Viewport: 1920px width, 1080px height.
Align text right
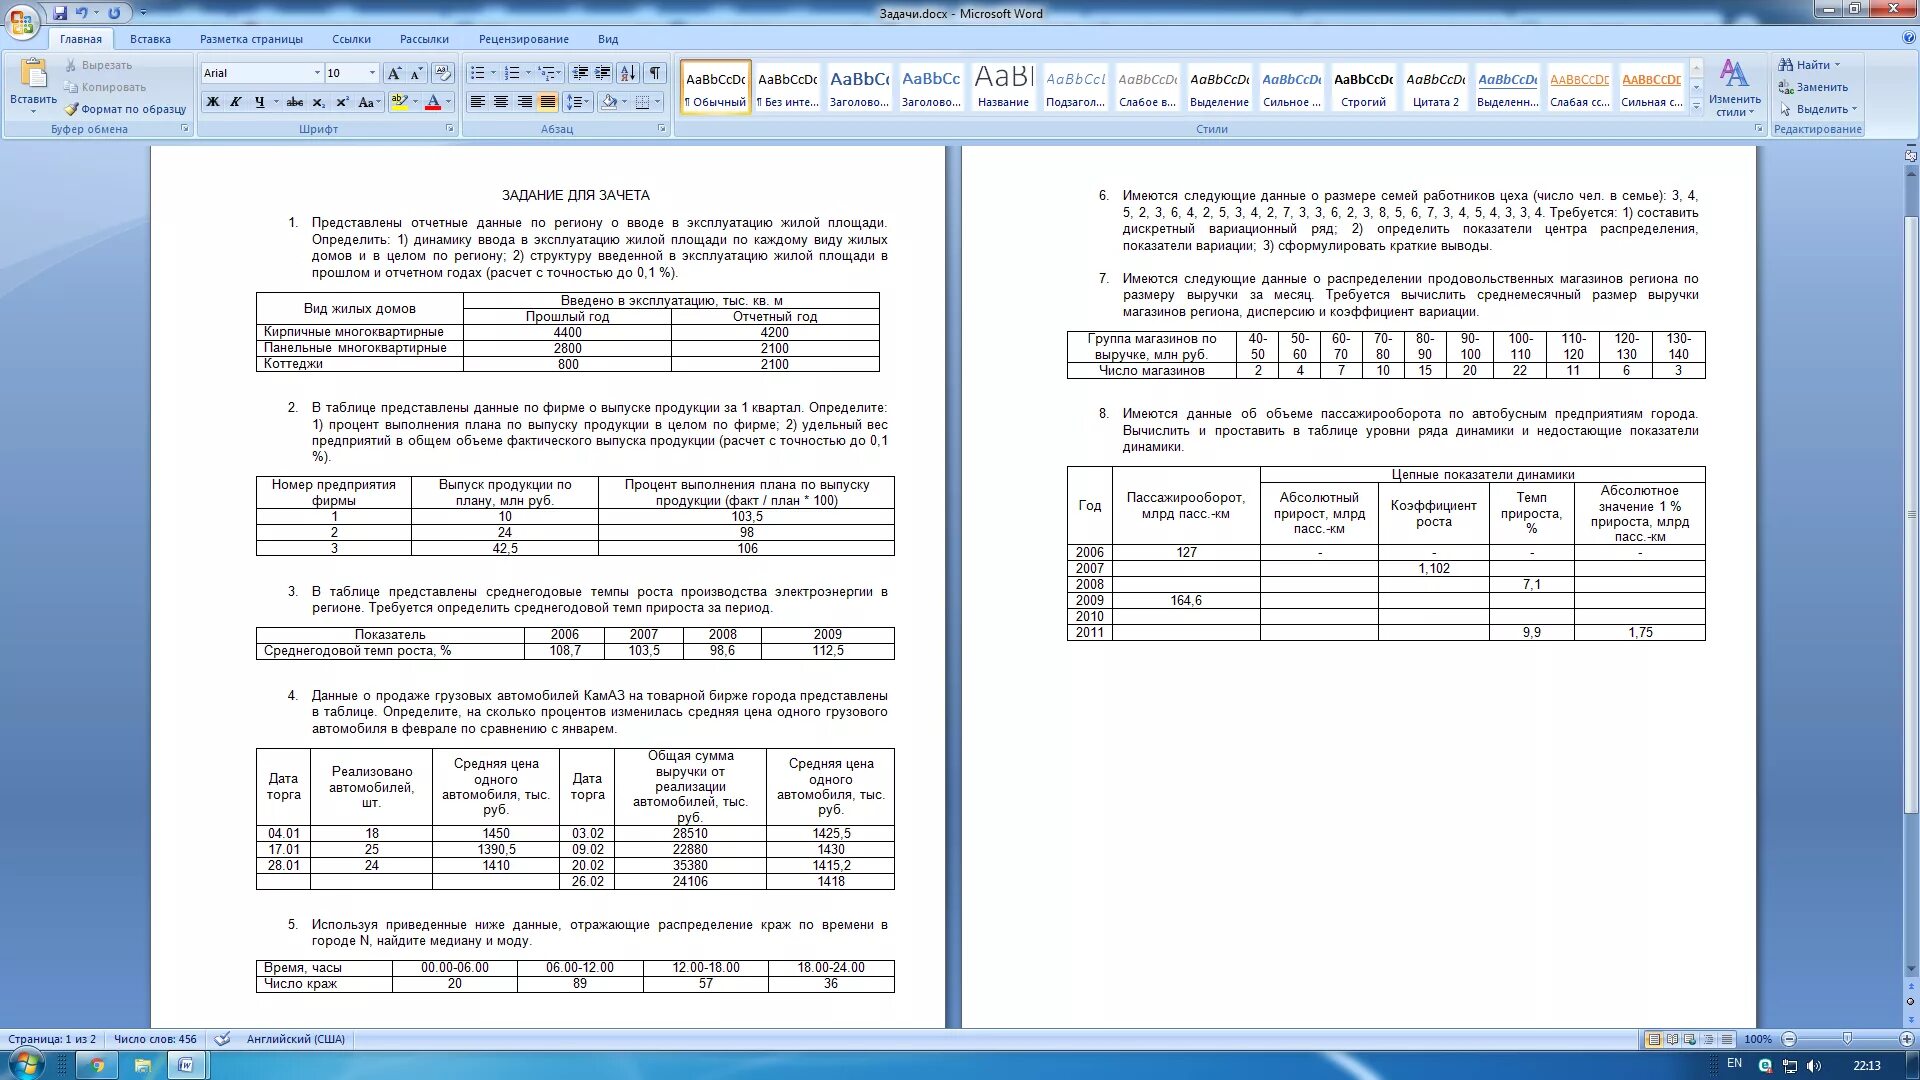tap(525, 102)
